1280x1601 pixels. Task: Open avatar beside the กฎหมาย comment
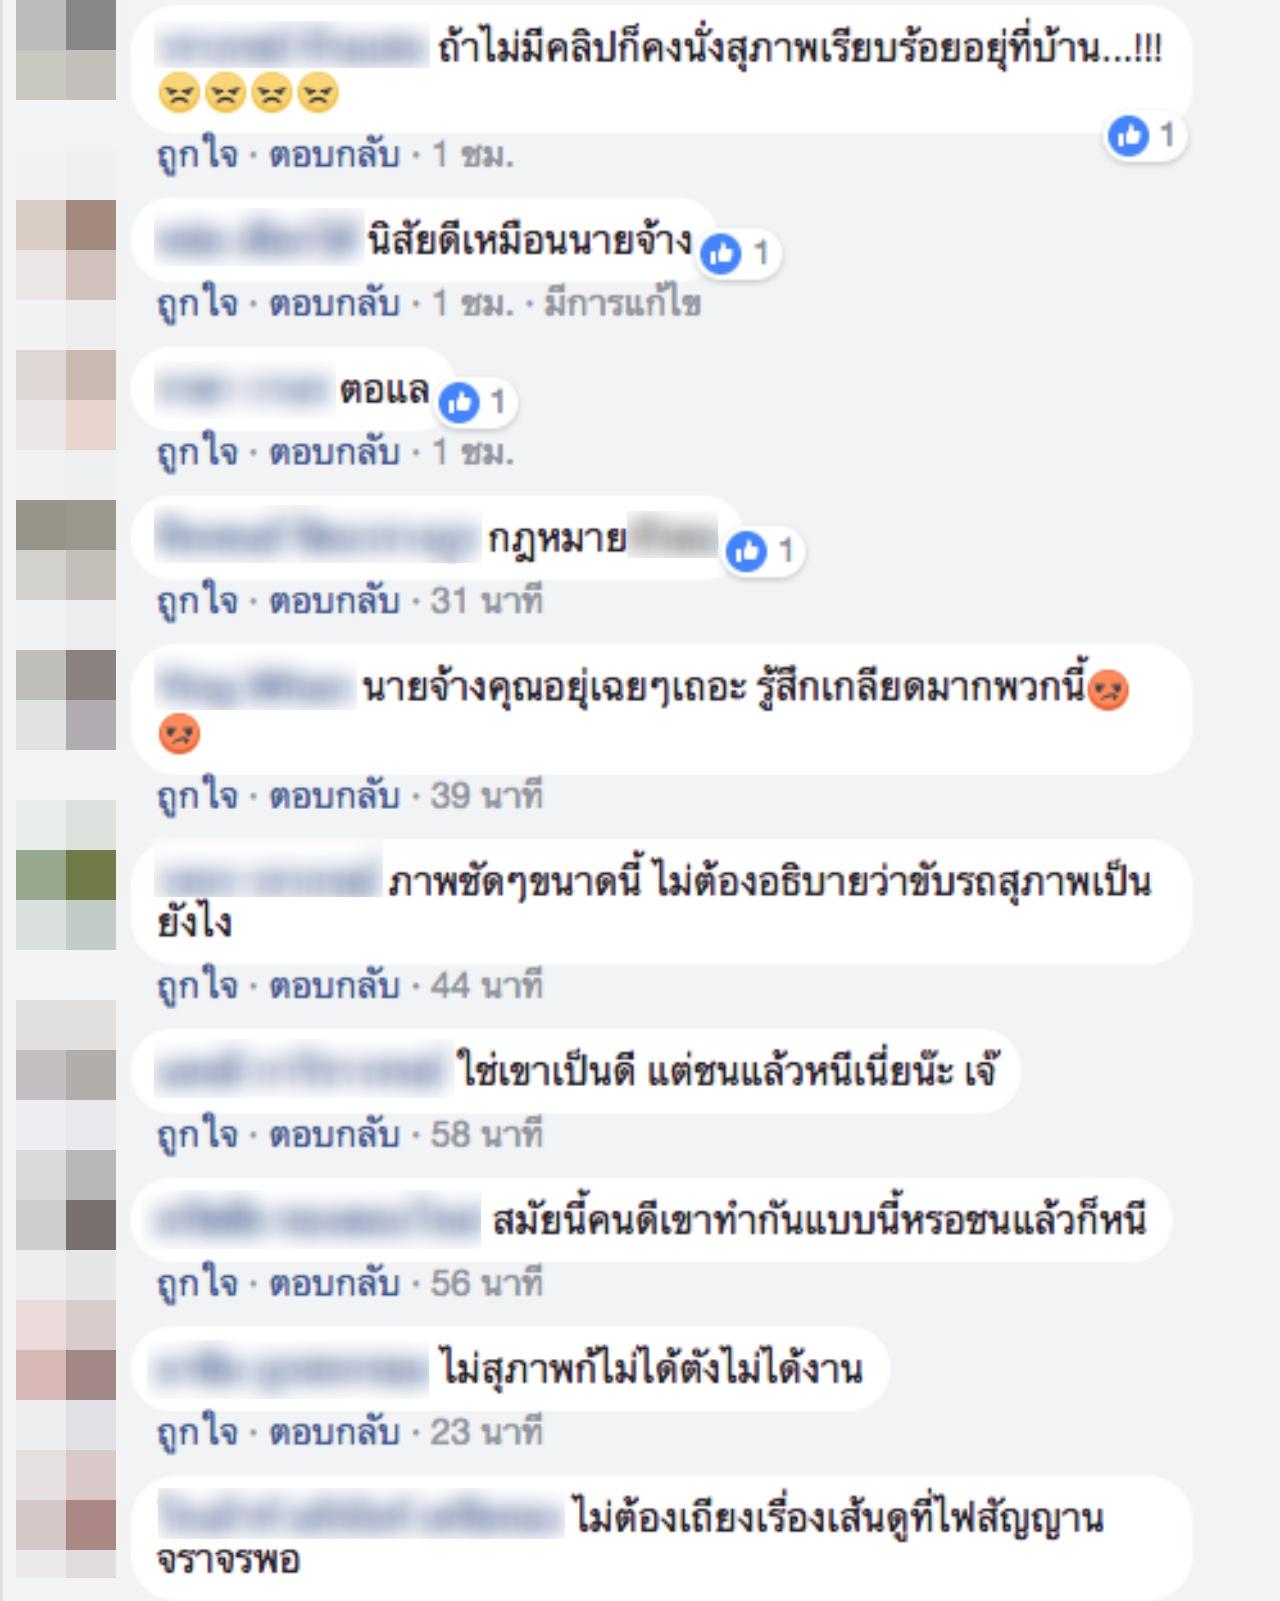(66, 550)
